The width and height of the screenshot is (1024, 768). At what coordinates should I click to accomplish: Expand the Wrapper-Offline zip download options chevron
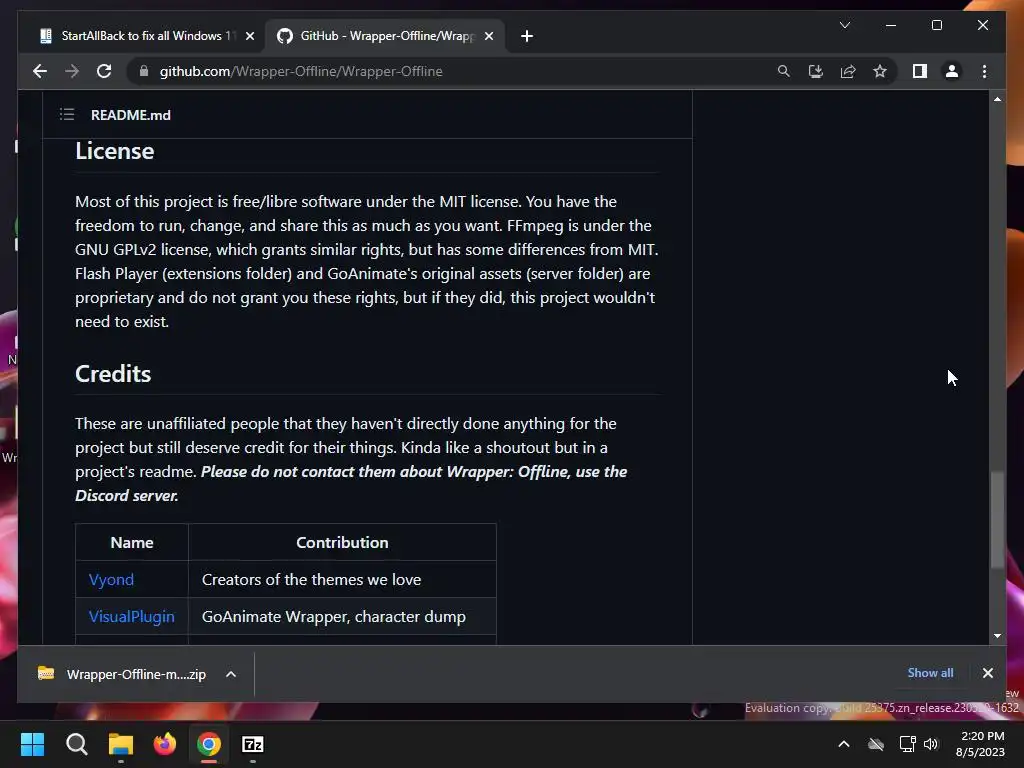(231, 674)
